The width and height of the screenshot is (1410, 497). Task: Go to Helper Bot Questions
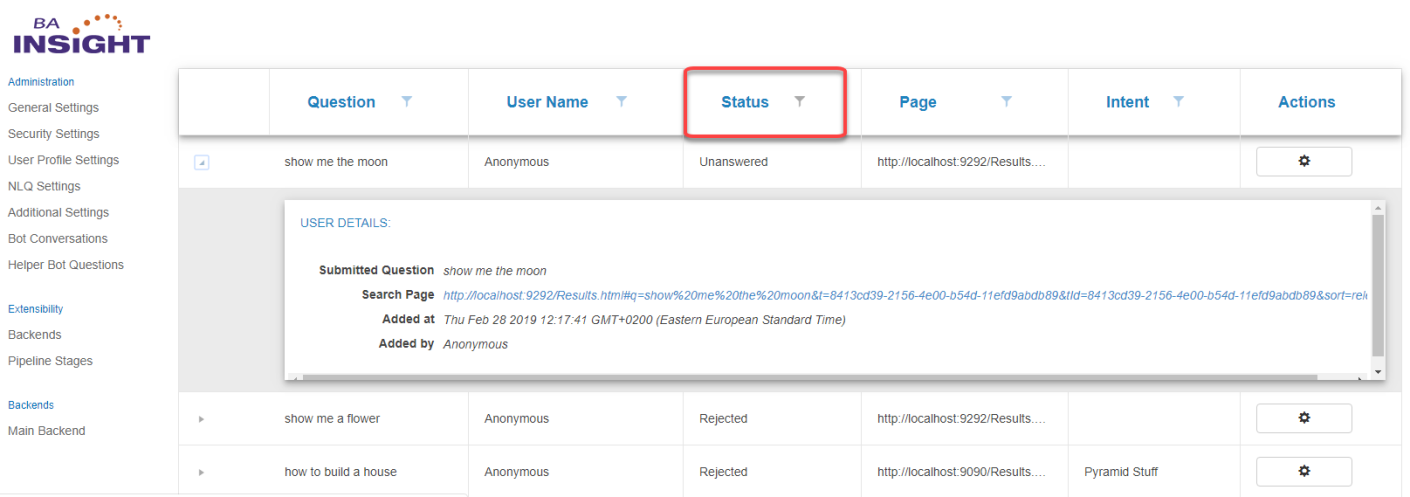point(66,265)
